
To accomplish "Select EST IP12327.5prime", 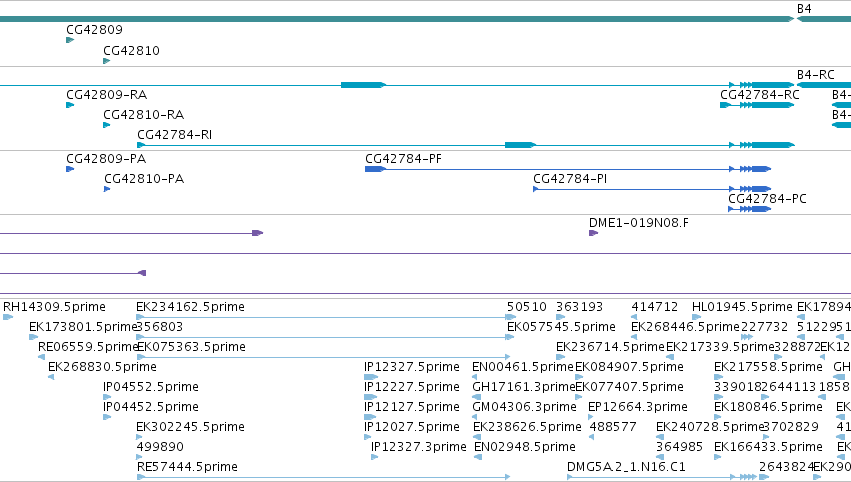I will point(412,367).
